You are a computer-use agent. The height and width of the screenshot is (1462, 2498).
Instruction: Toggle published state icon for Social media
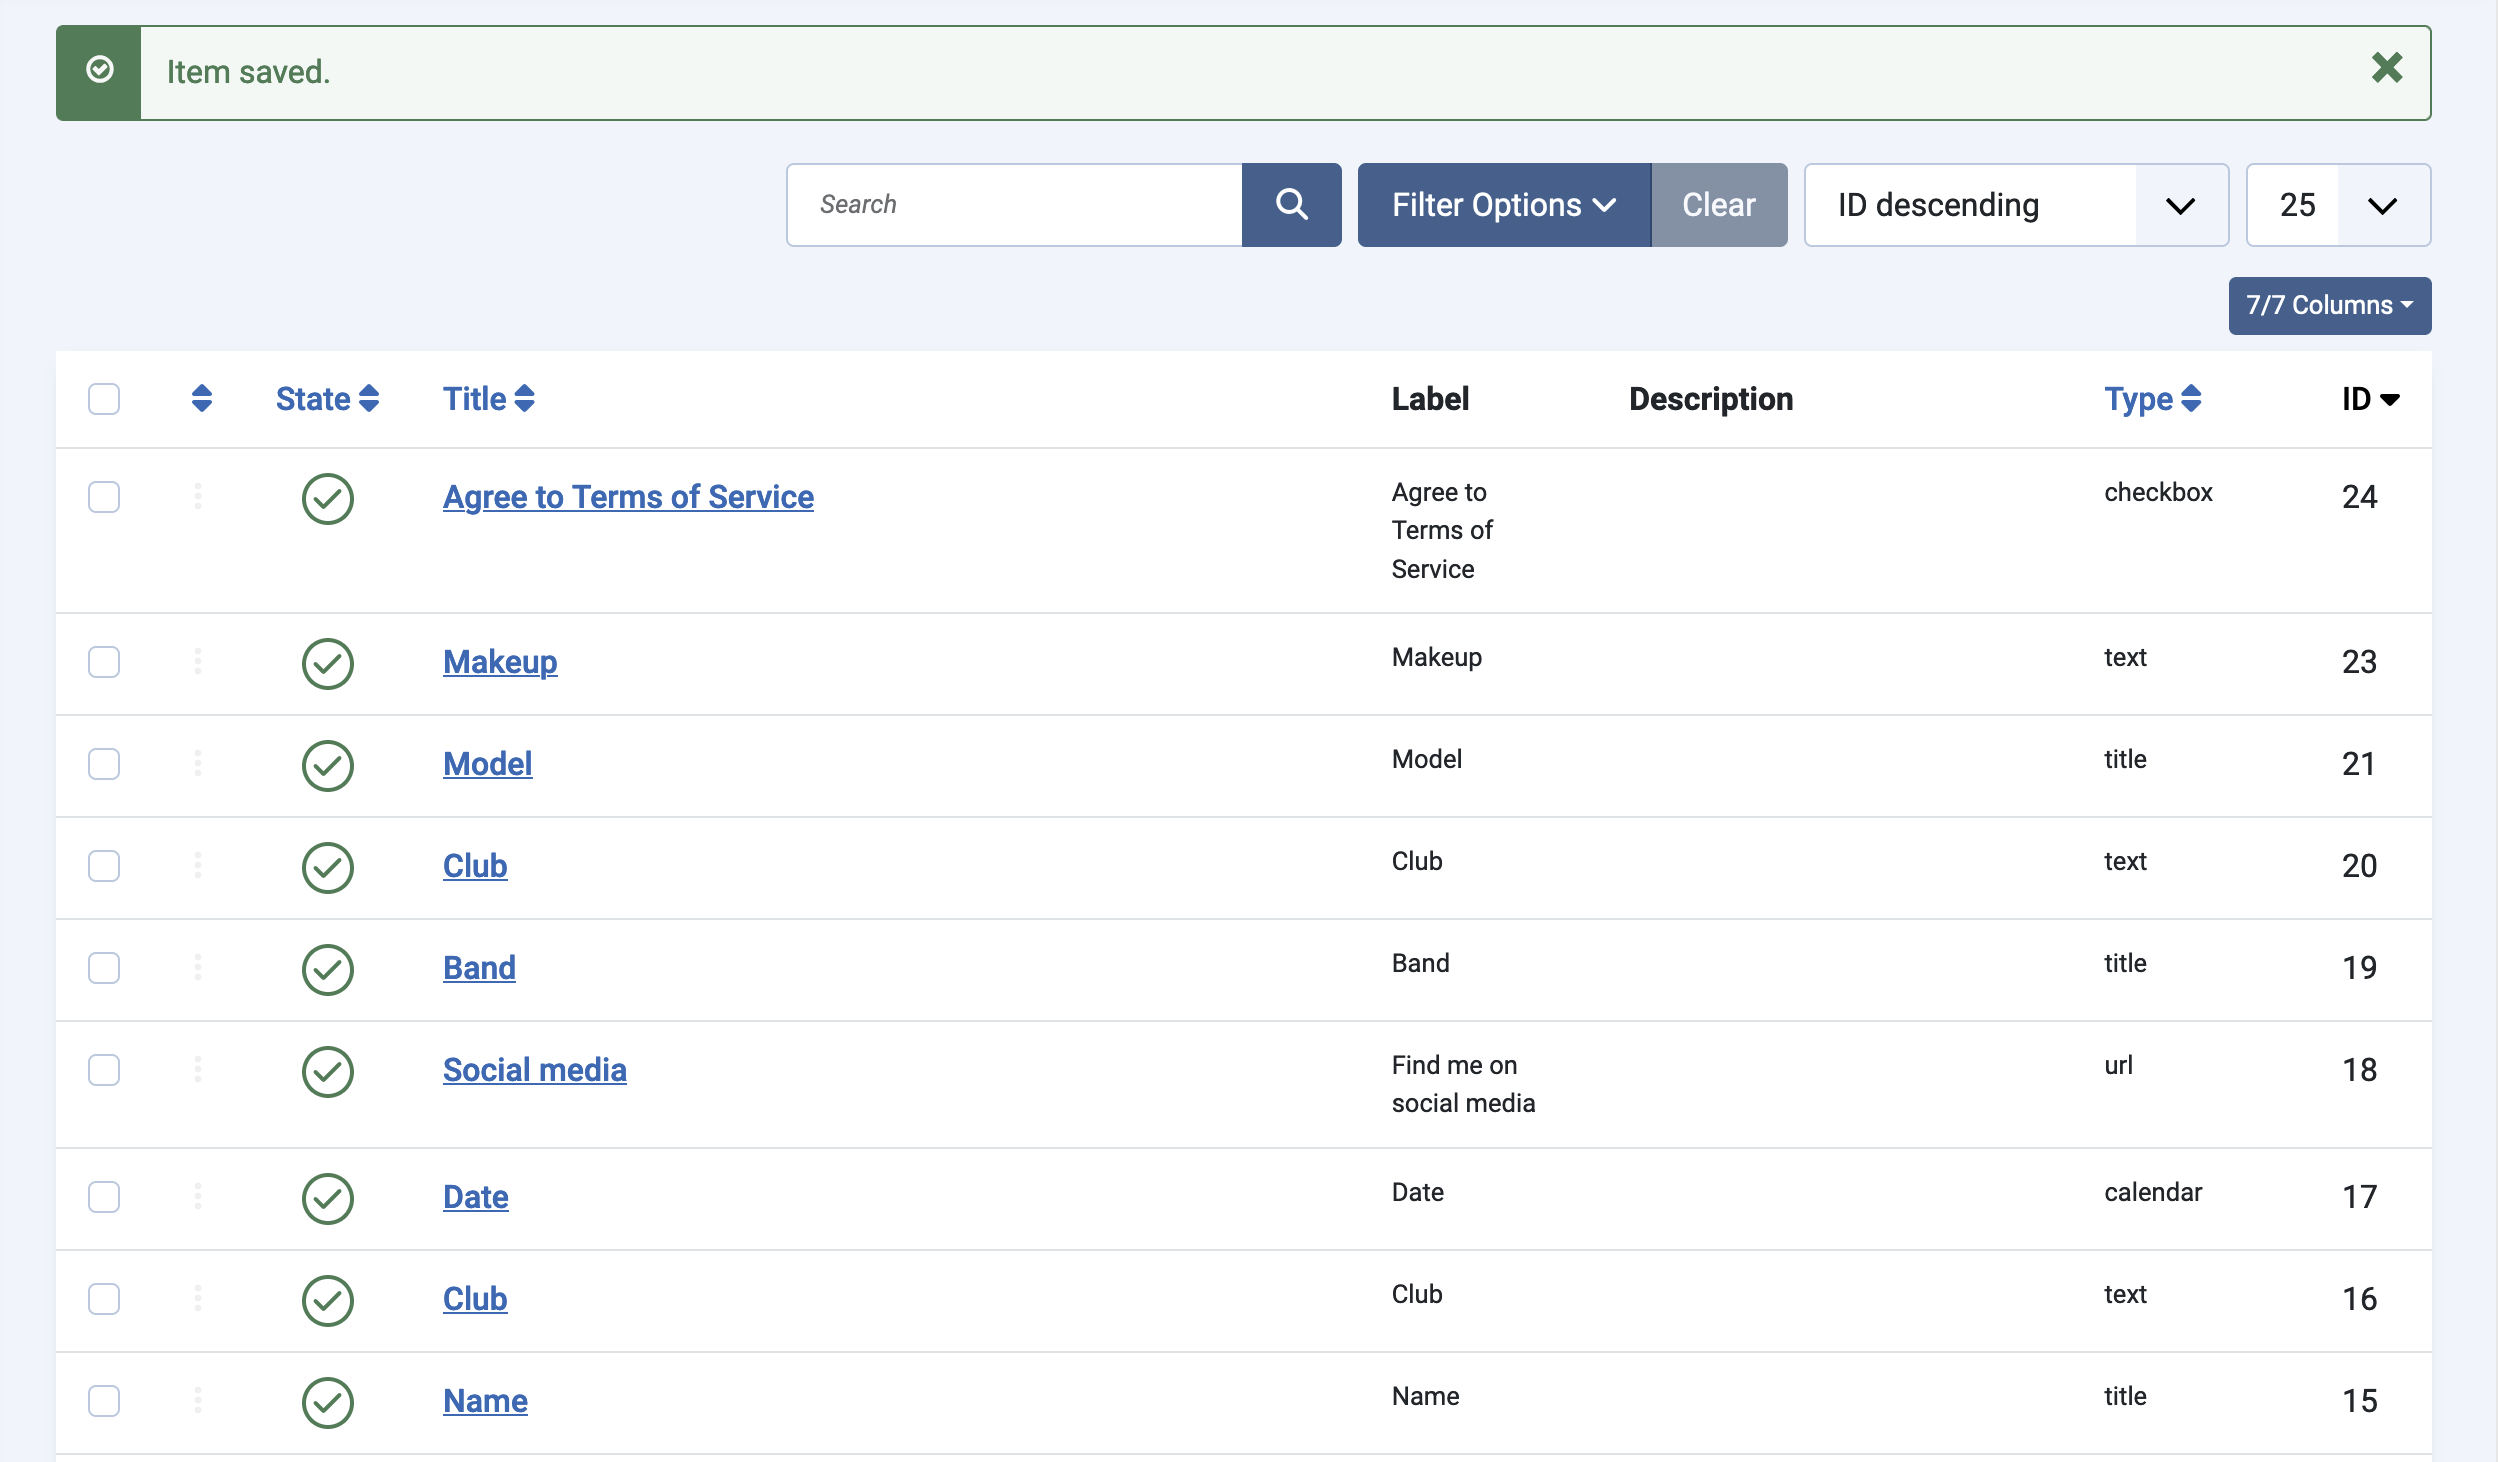pyautogui.click(x=328, y=1072)
